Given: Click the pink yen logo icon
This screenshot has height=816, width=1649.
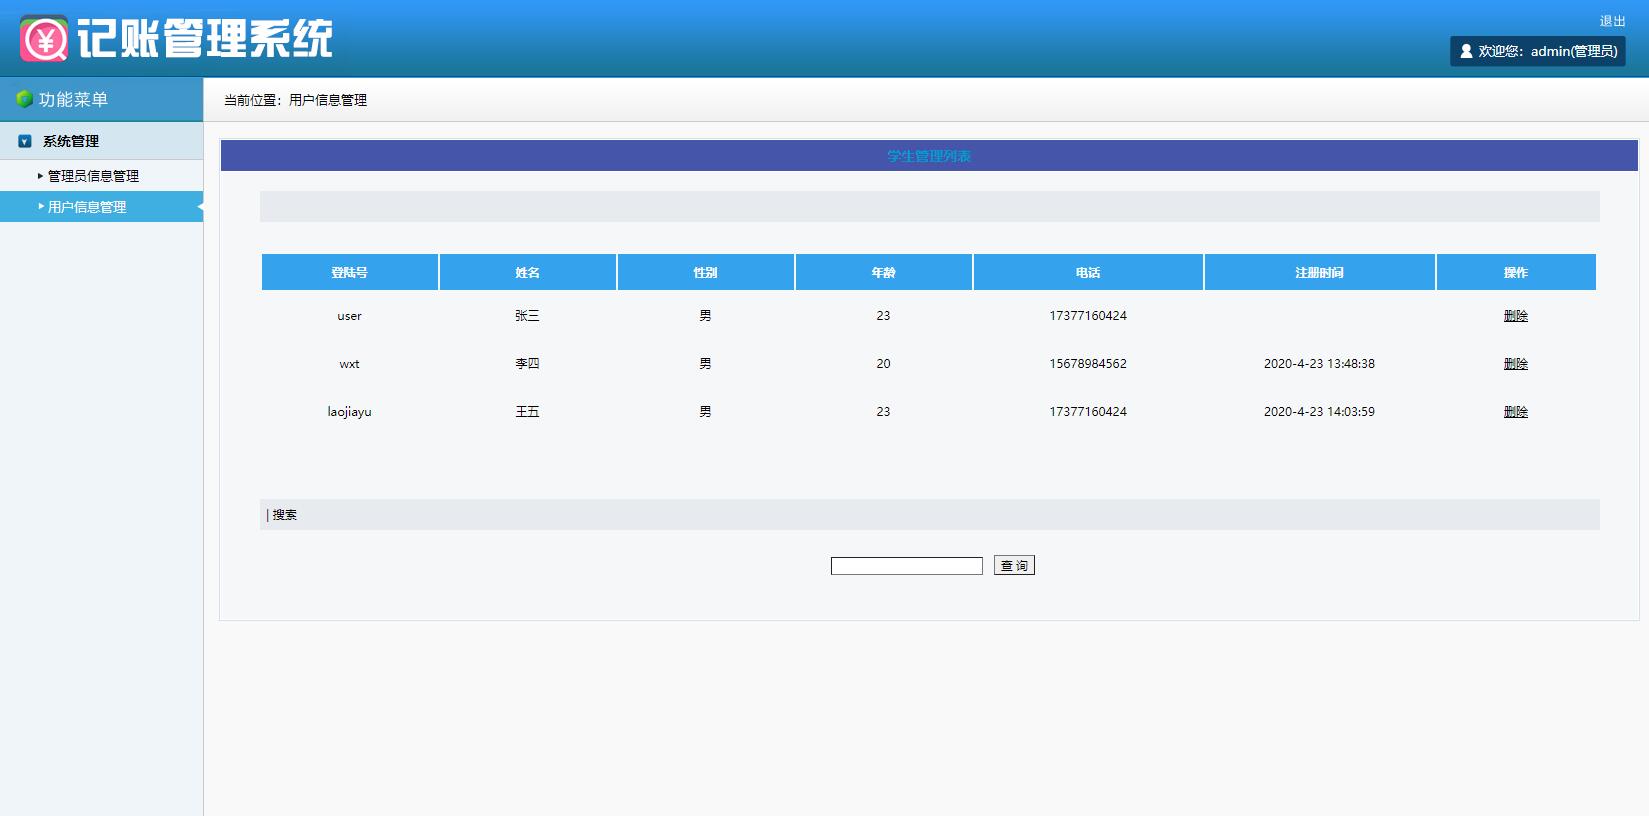Looking at the screenshot, I should tap(44, 39).
